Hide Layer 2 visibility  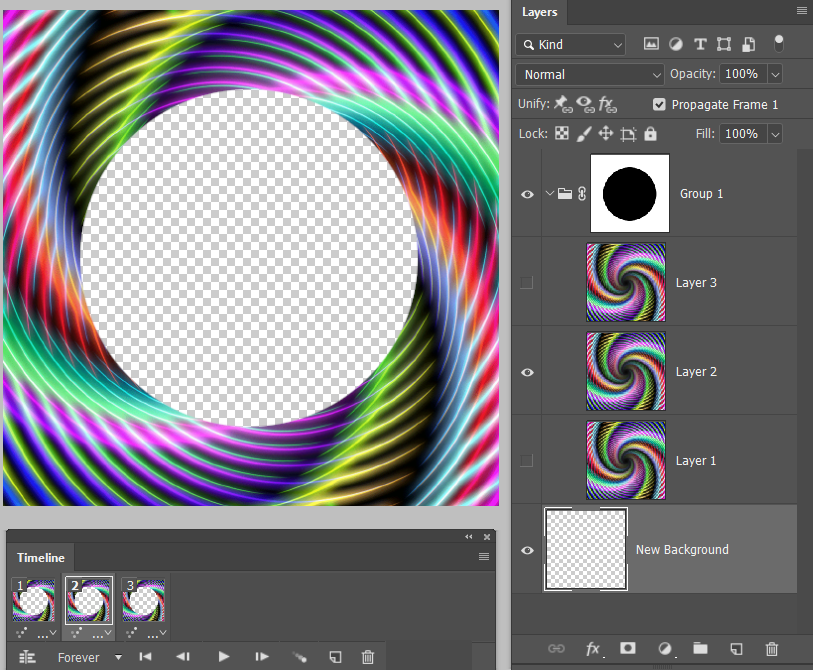point(527,372)
